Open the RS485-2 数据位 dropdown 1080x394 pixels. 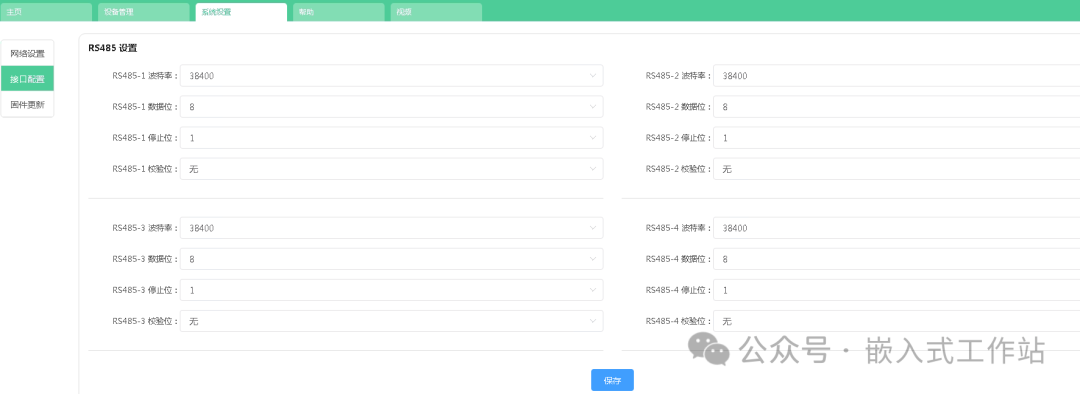tap(897, 107)
